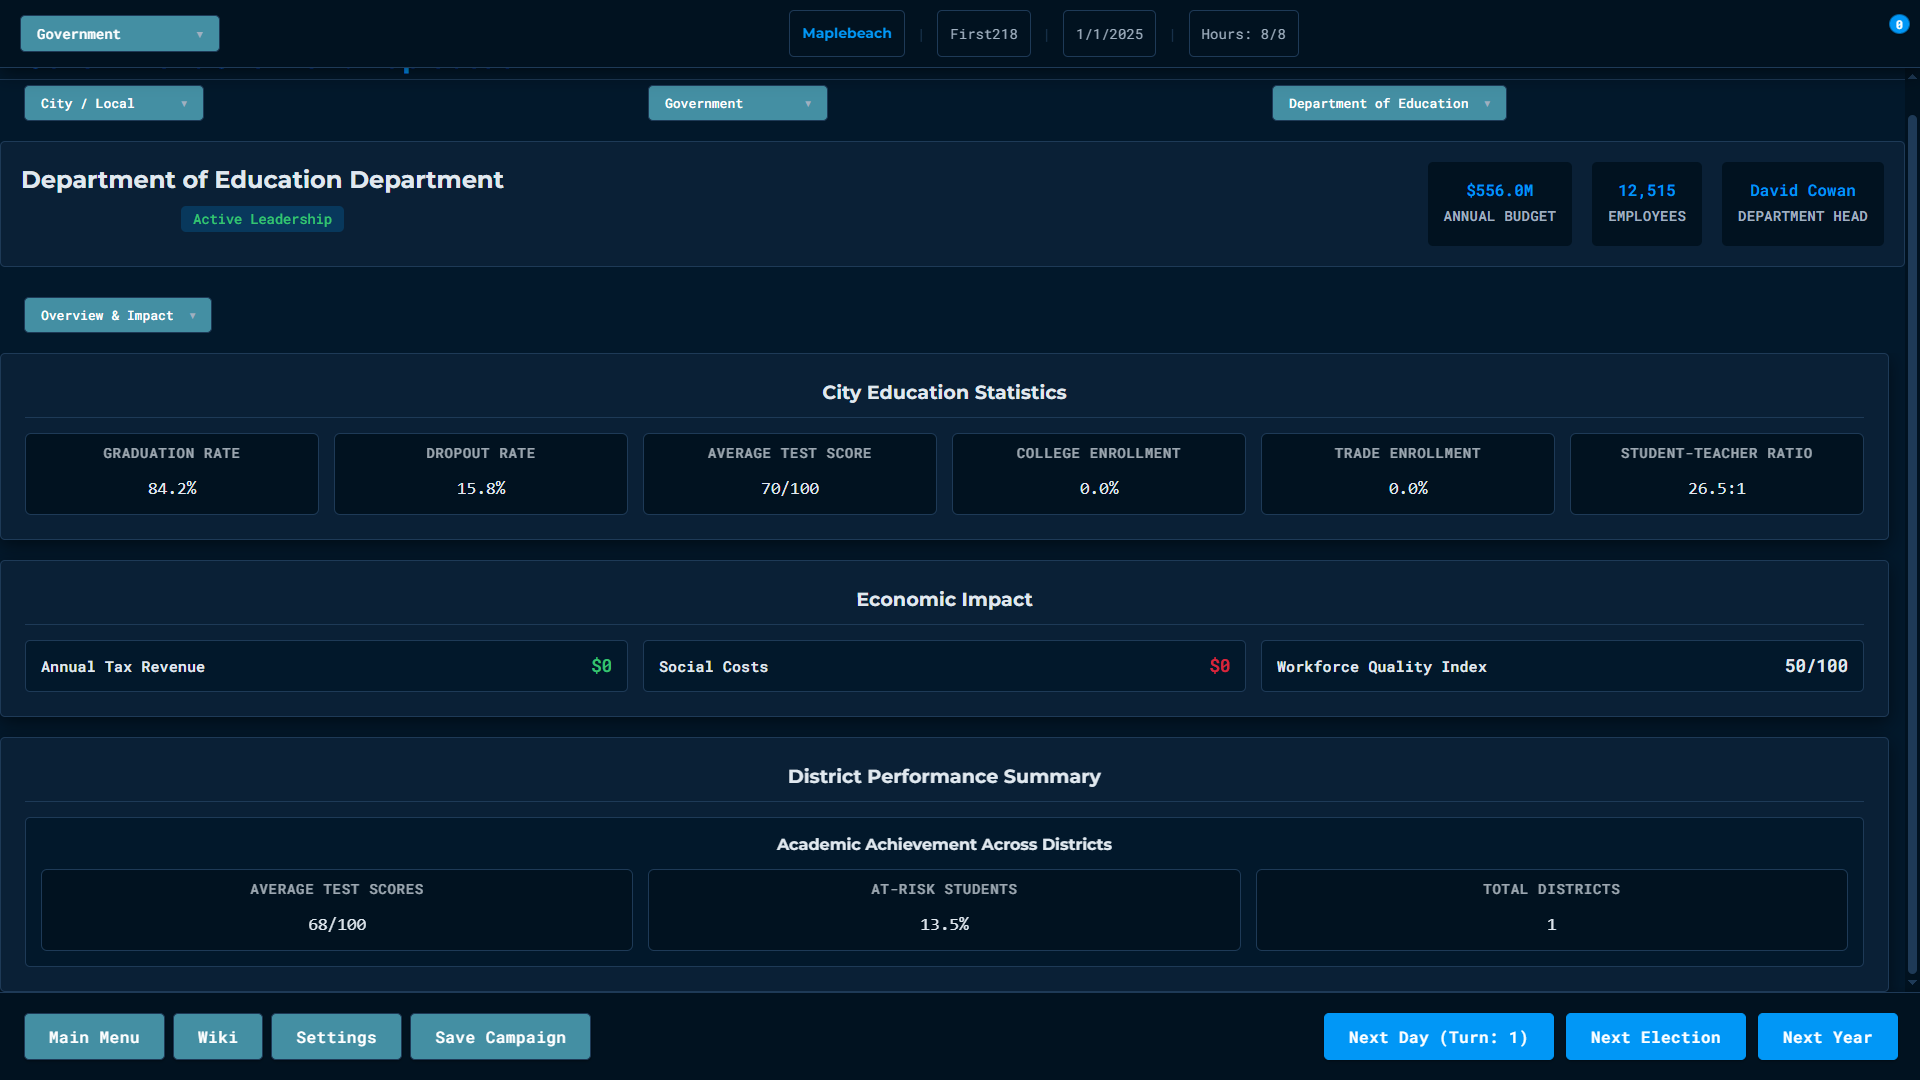The width and height of the screenshot is (1920, 1080).
Task: Open Settings
Action: [336, 1037]
